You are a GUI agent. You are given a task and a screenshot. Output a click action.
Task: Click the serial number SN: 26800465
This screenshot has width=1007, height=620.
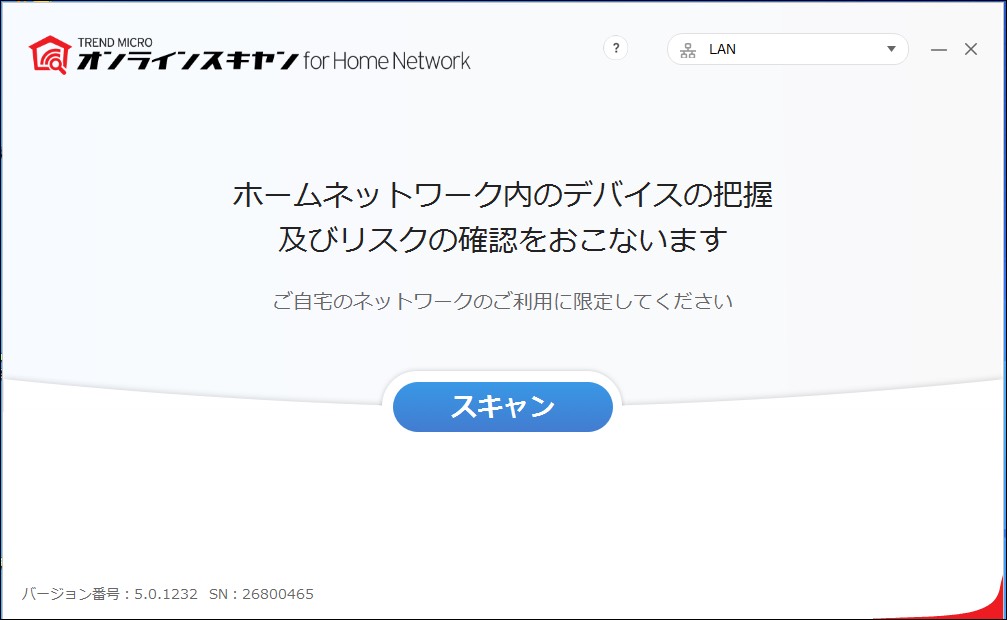261,594
